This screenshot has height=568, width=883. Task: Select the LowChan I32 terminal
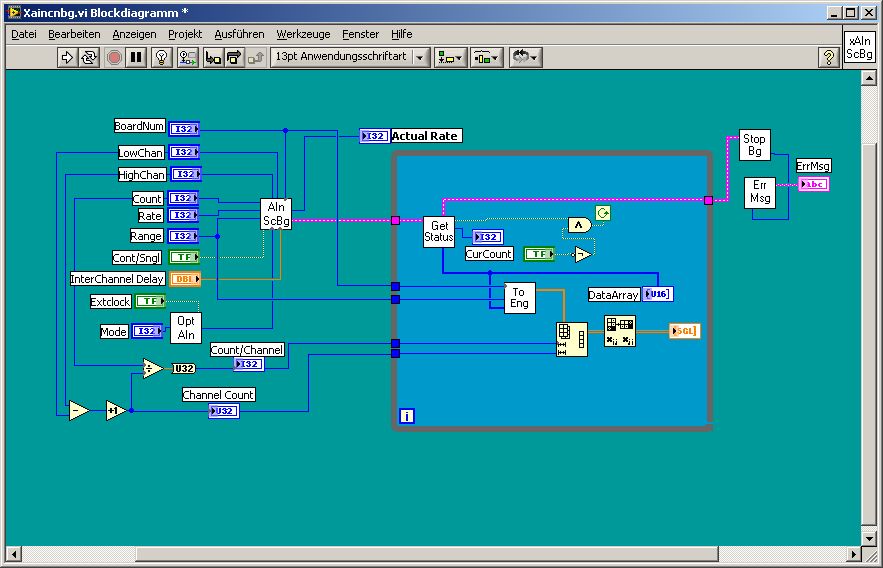pyautogui.click(x=184, y=153)
